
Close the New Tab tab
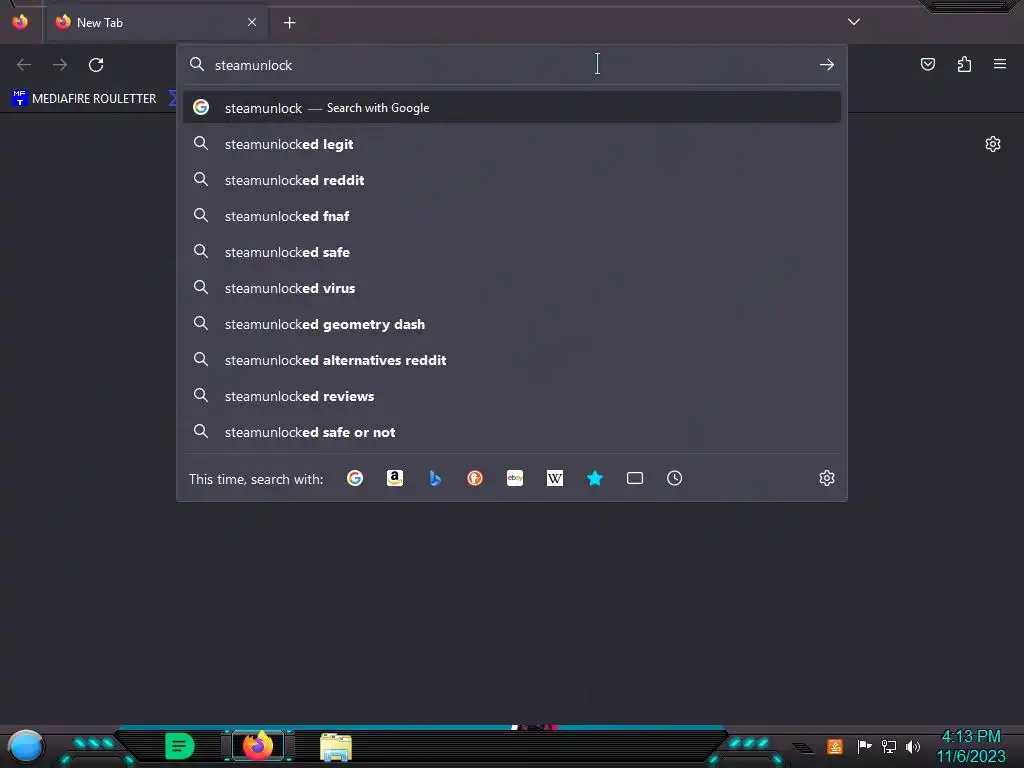click(252, 22)
